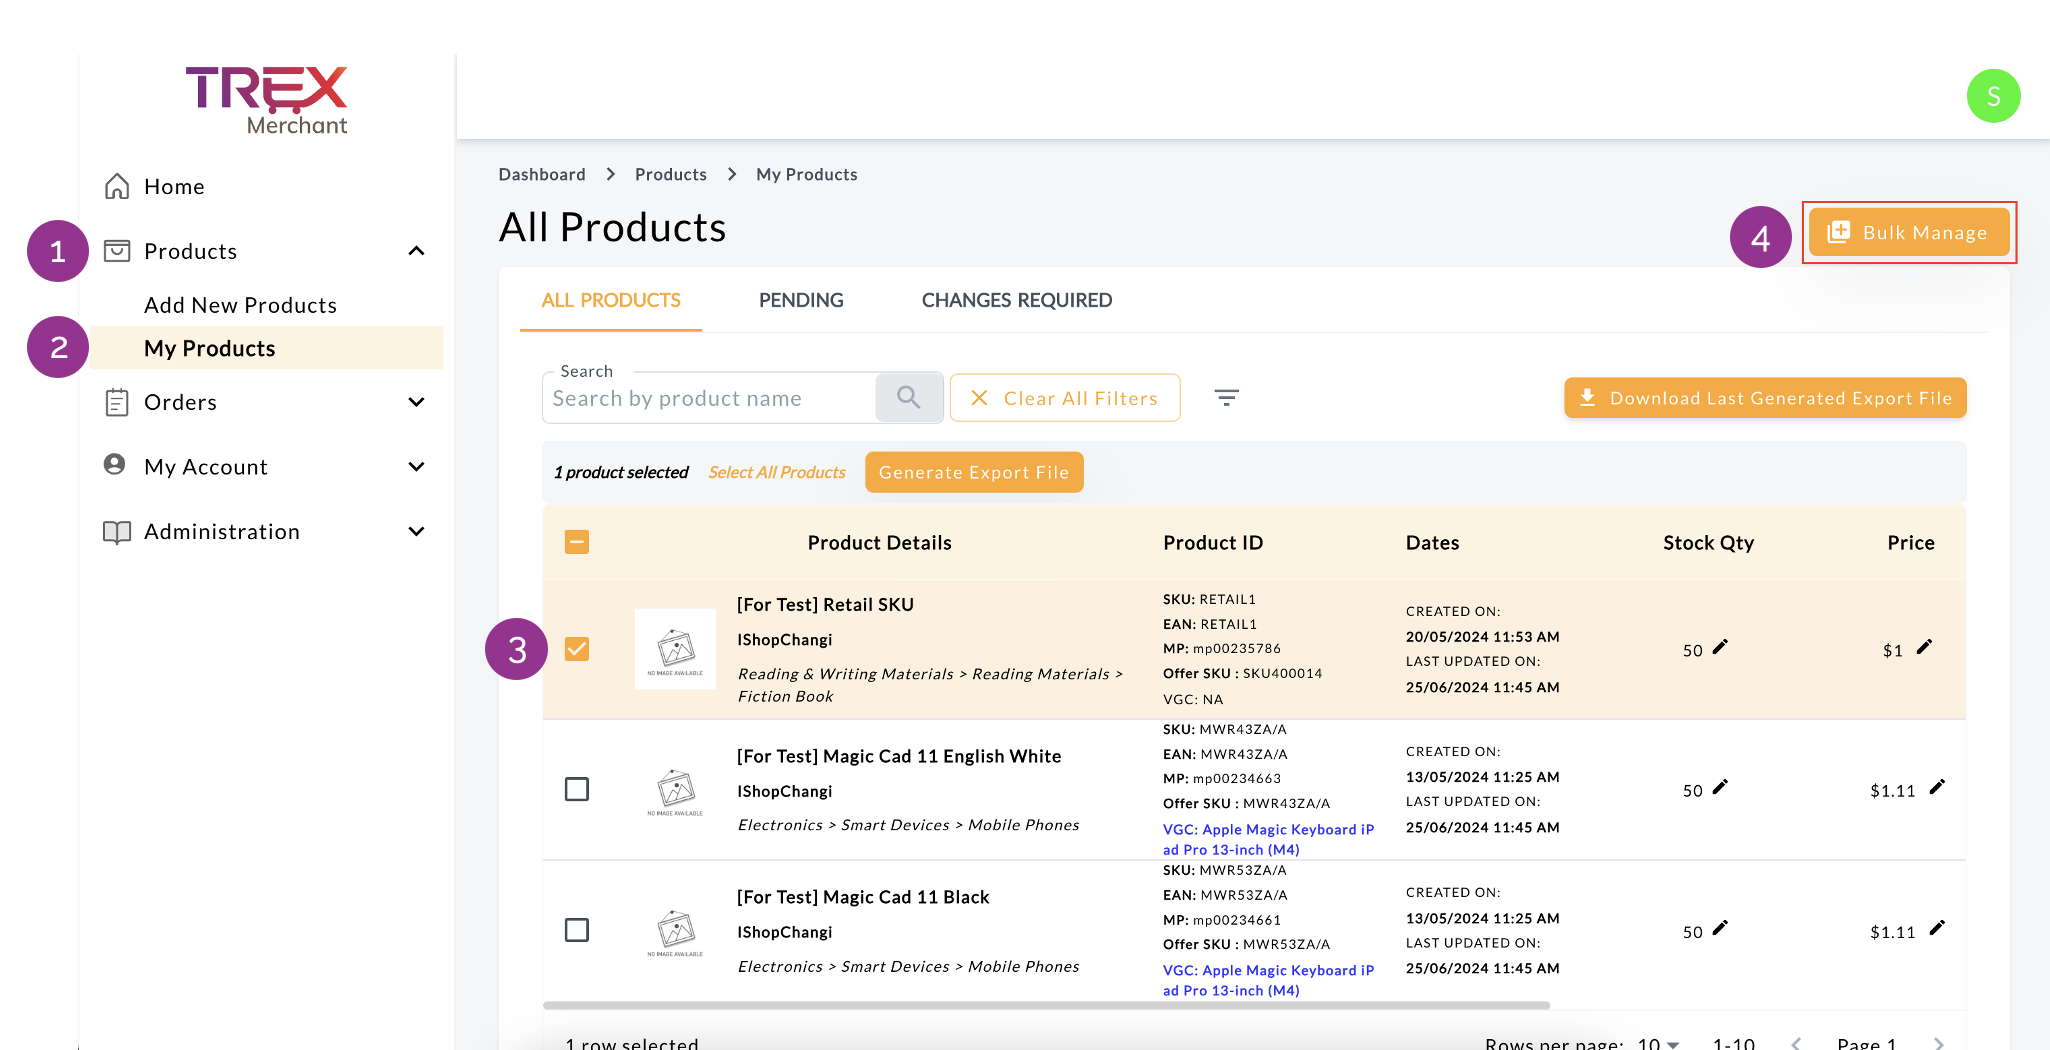Open the filter list icon

[1226, 398]
